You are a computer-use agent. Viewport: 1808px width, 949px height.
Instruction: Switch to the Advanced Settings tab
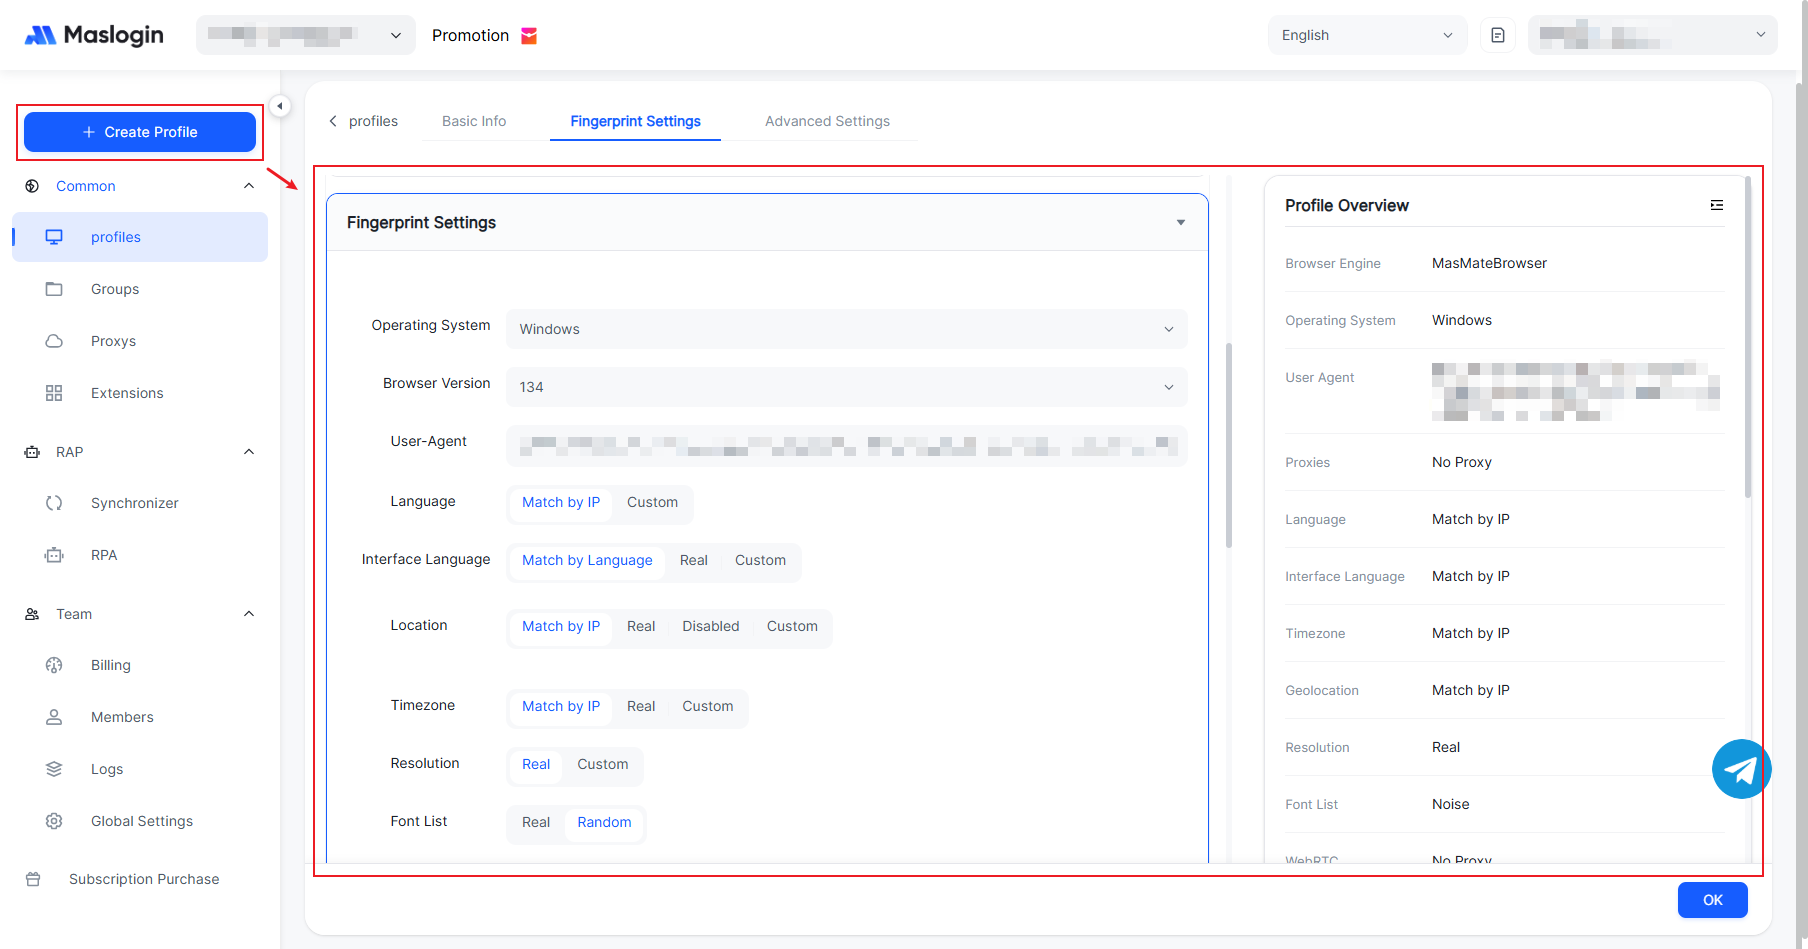[x=827, y=121]
